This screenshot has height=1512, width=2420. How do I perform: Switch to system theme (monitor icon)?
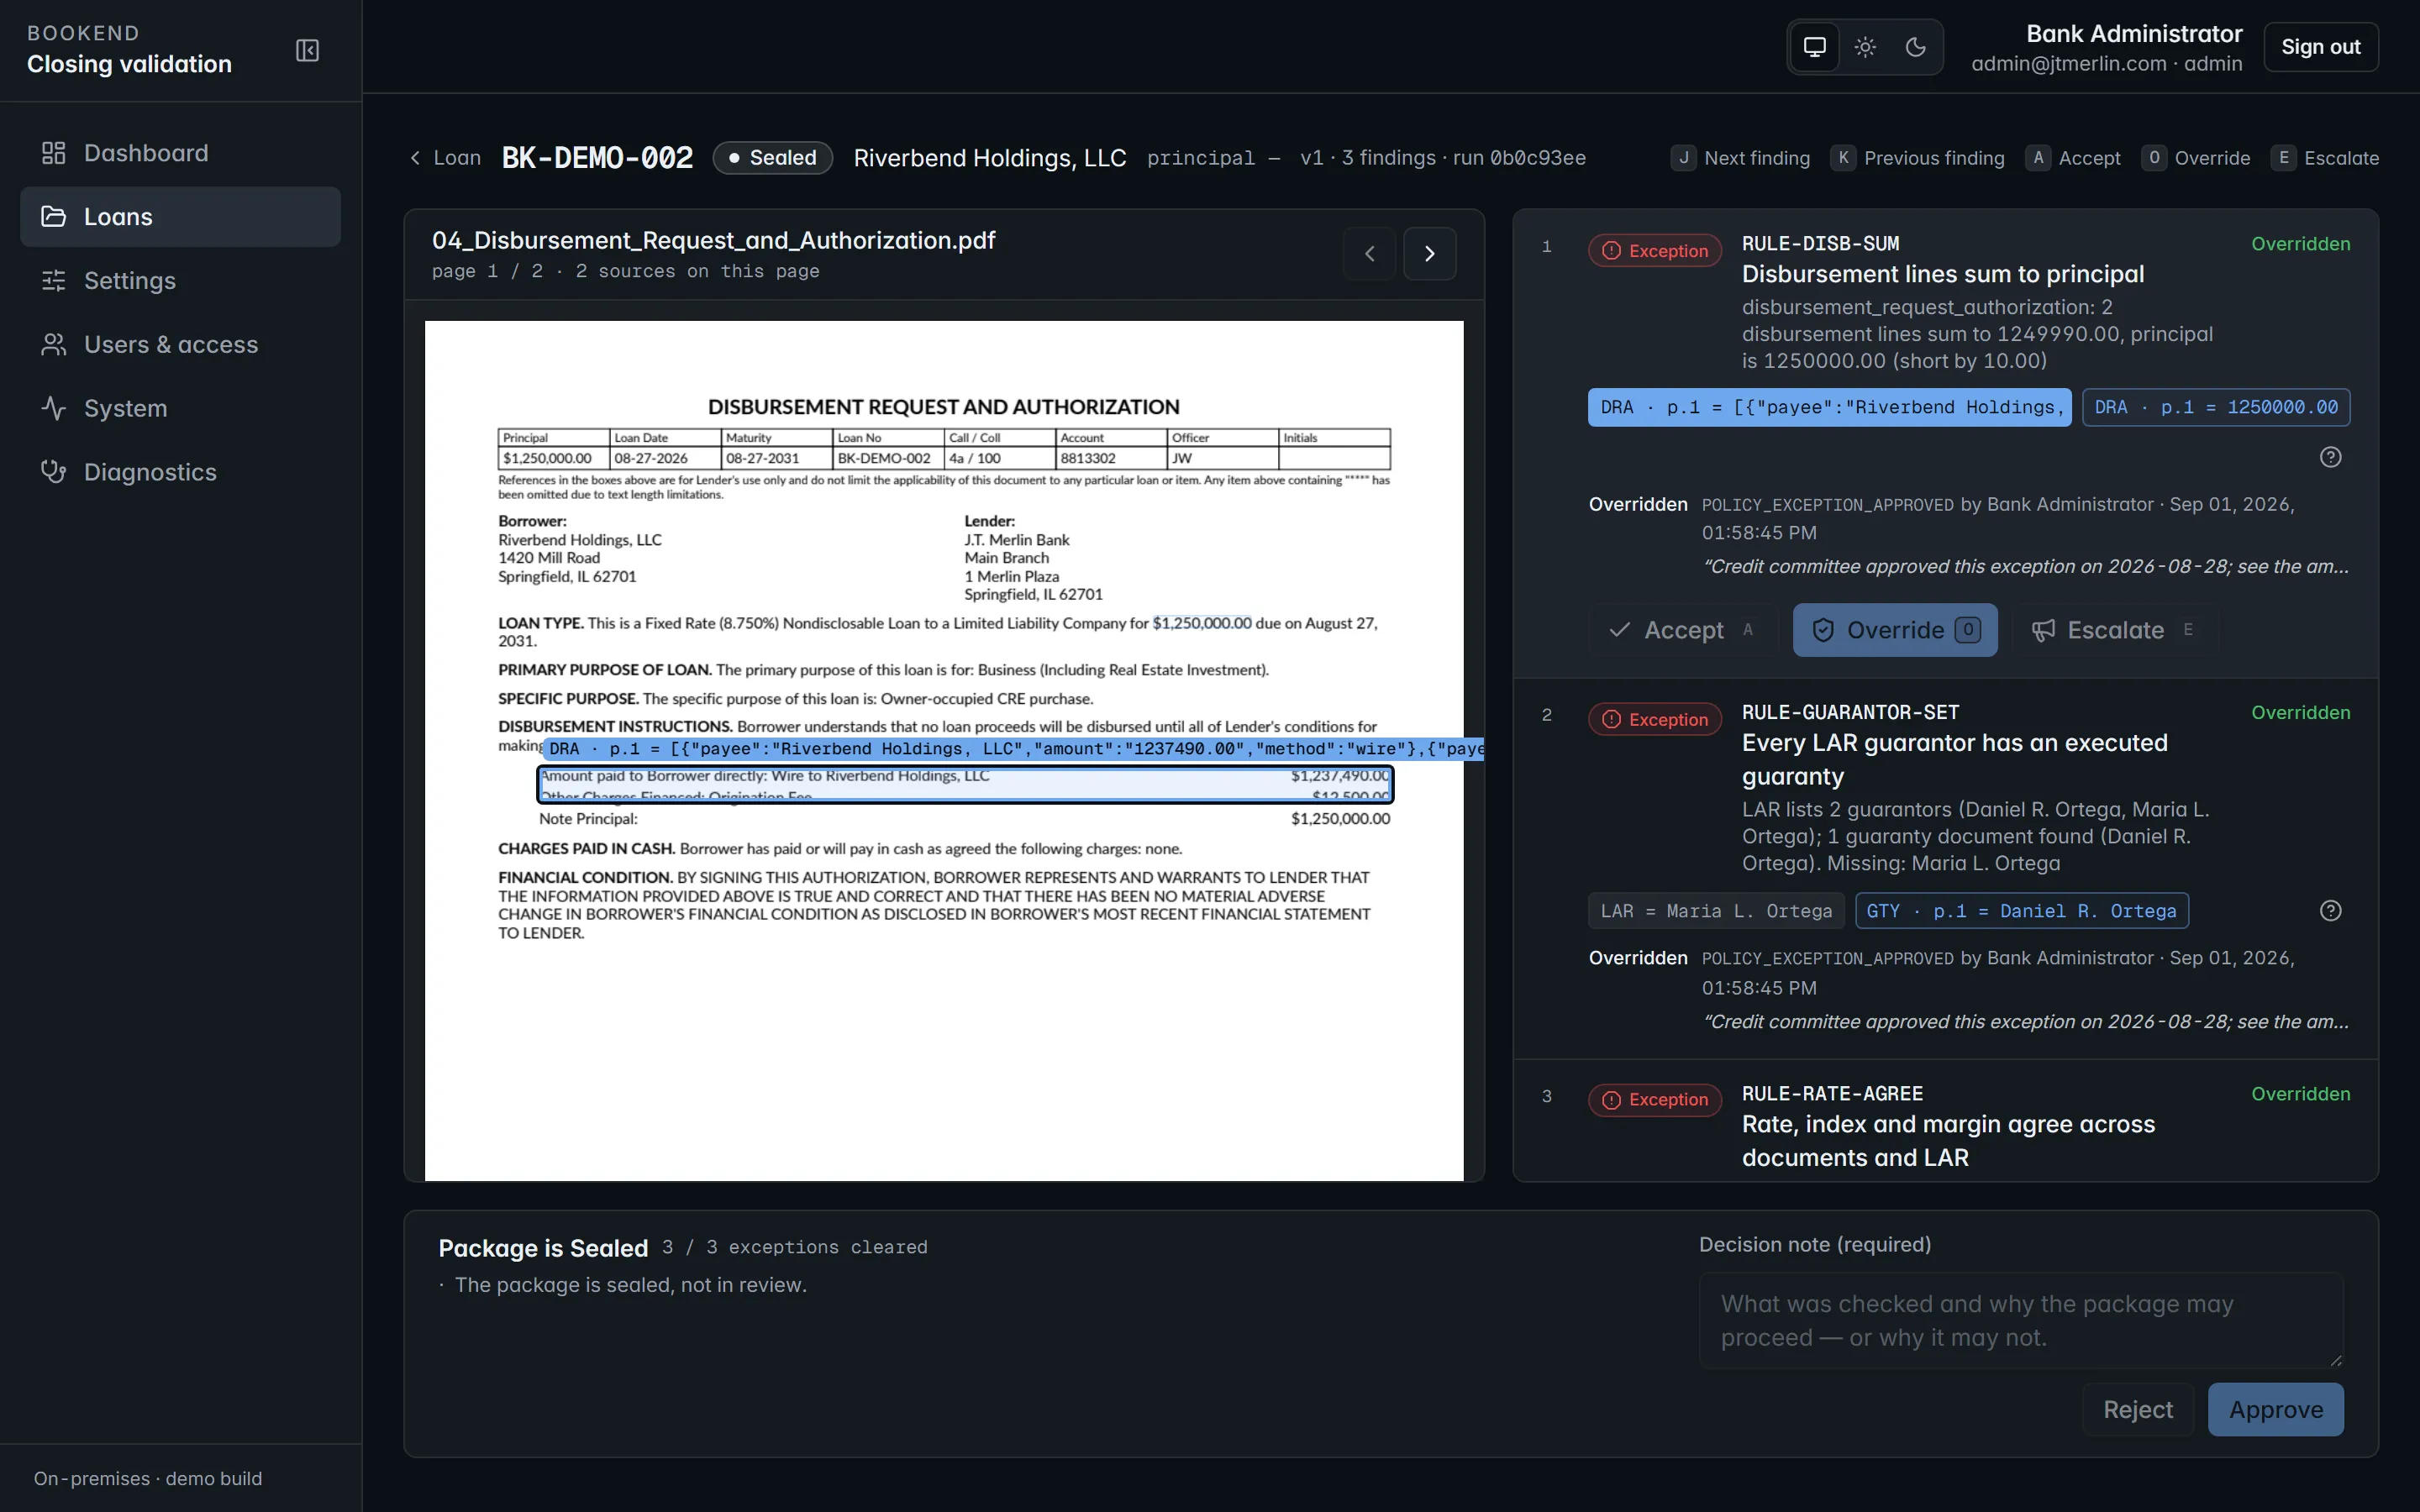click(1815, 47)
